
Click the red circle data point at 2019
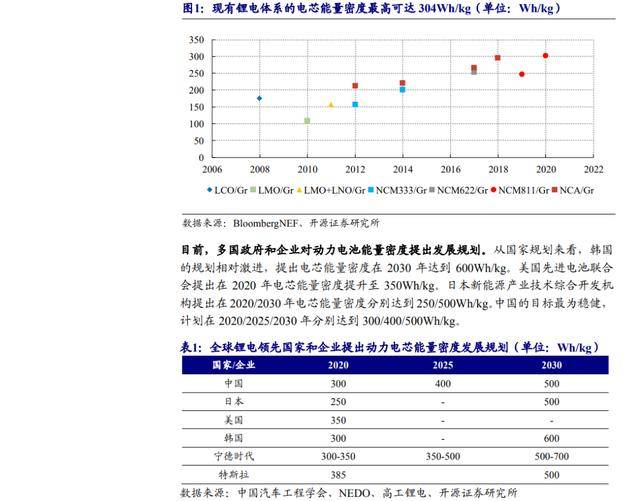(522, 74)
